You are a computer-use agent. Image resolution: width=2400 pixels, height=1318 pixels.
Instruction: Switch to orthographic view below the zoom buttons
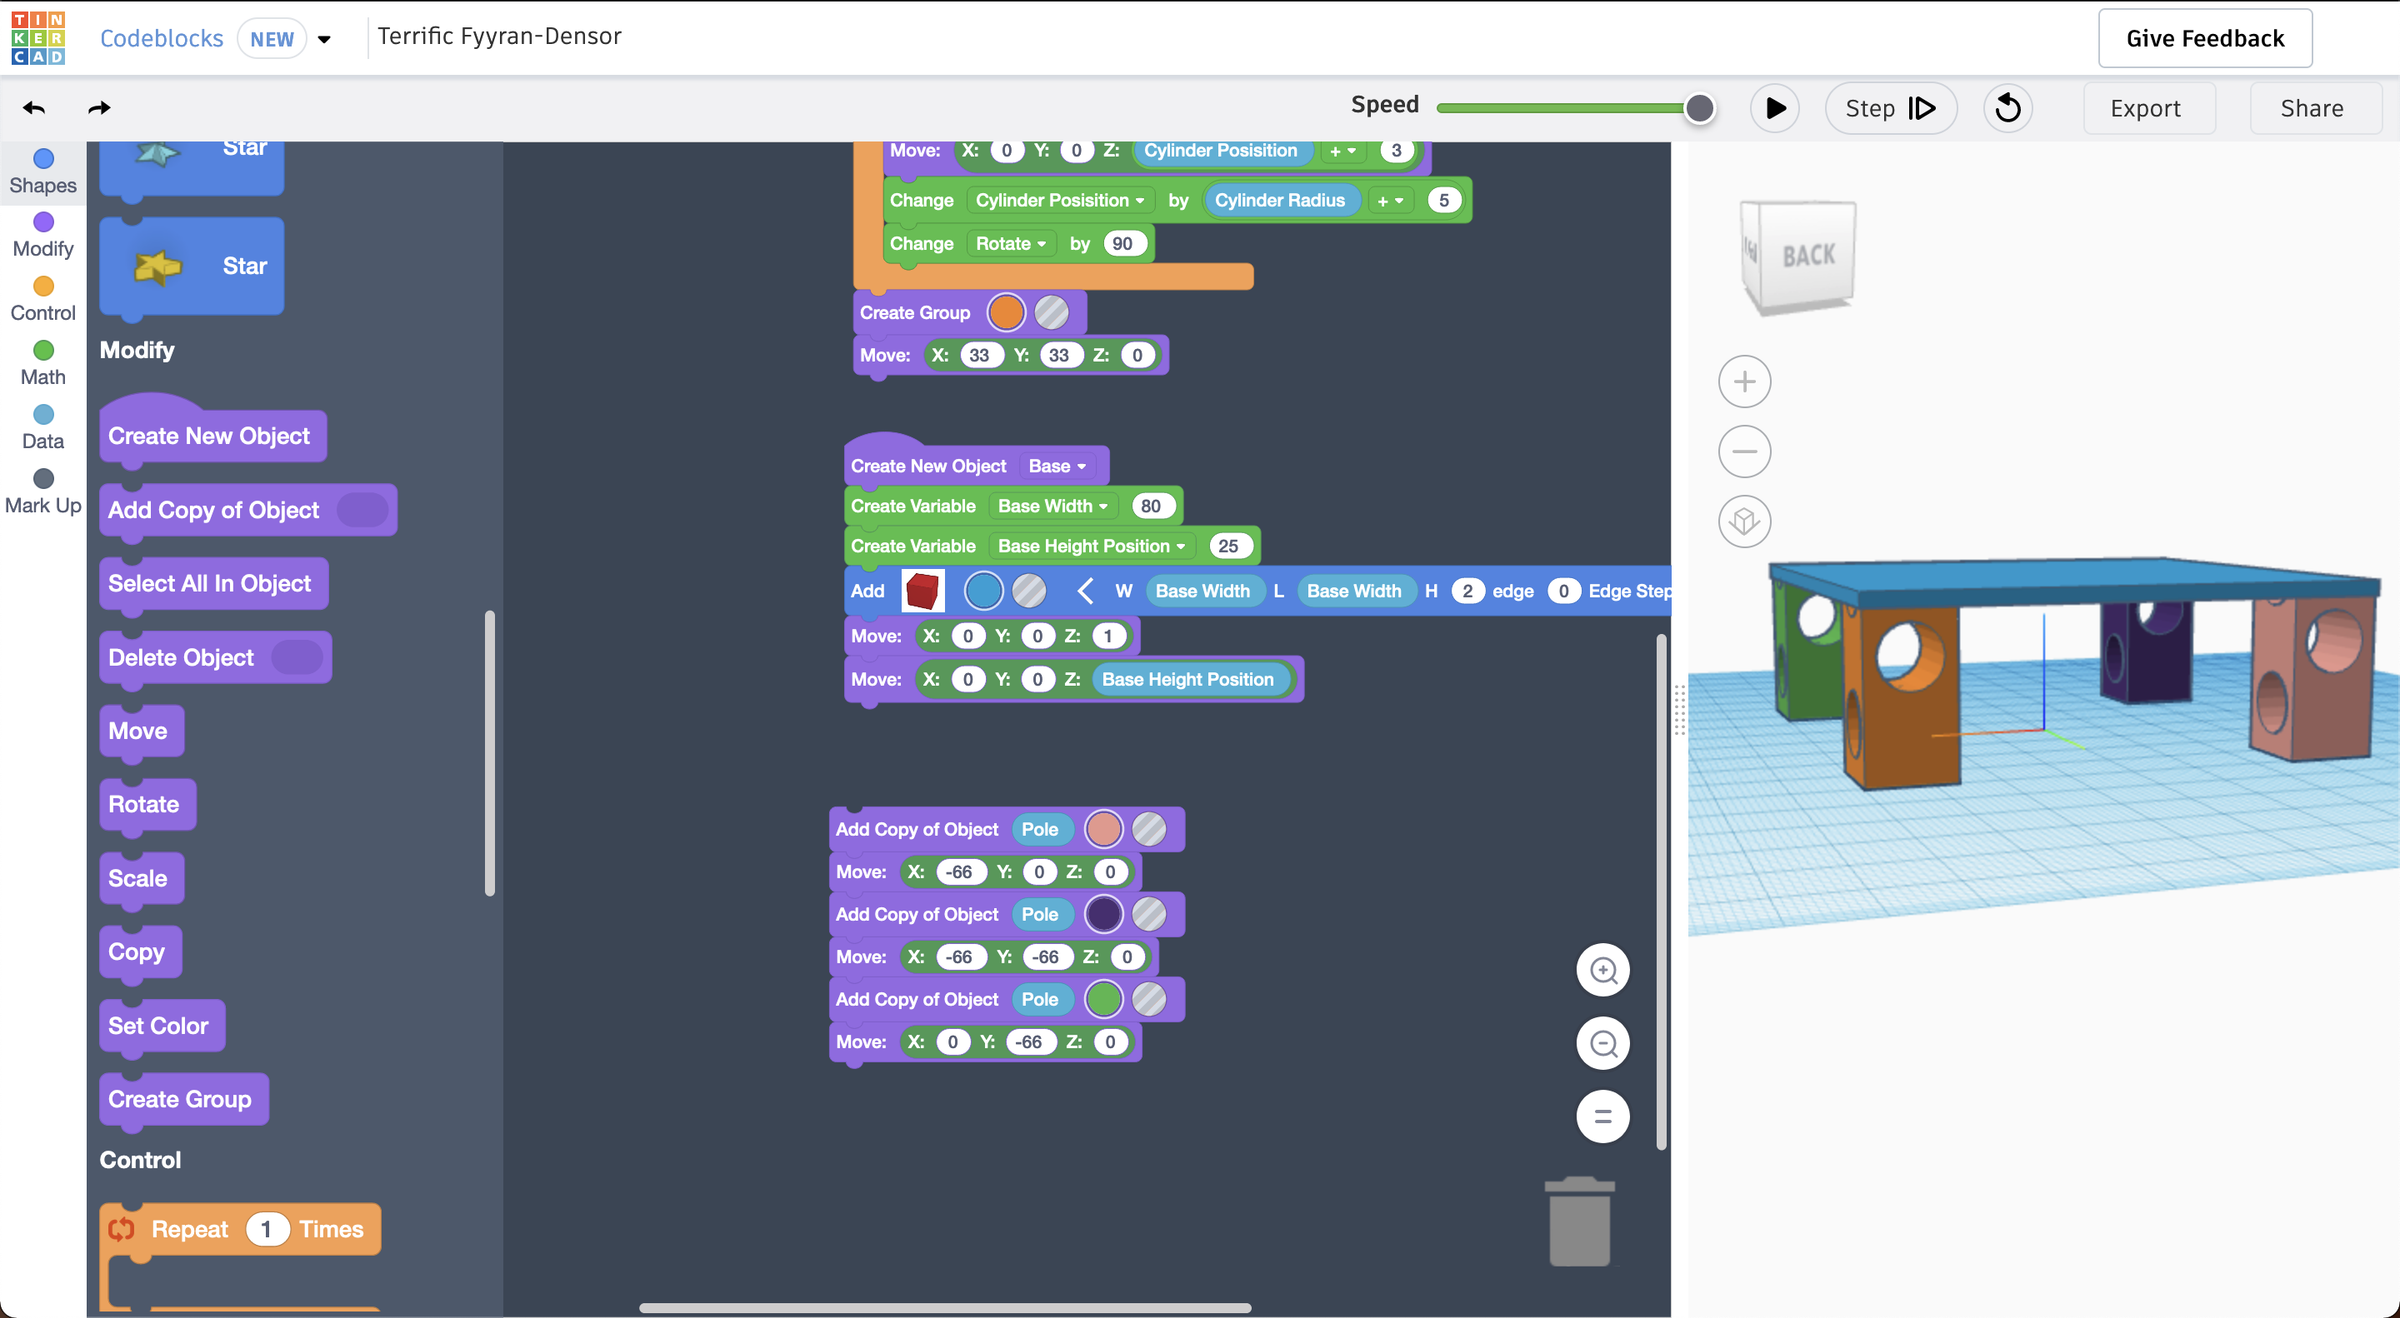(x=1744, y=521)
